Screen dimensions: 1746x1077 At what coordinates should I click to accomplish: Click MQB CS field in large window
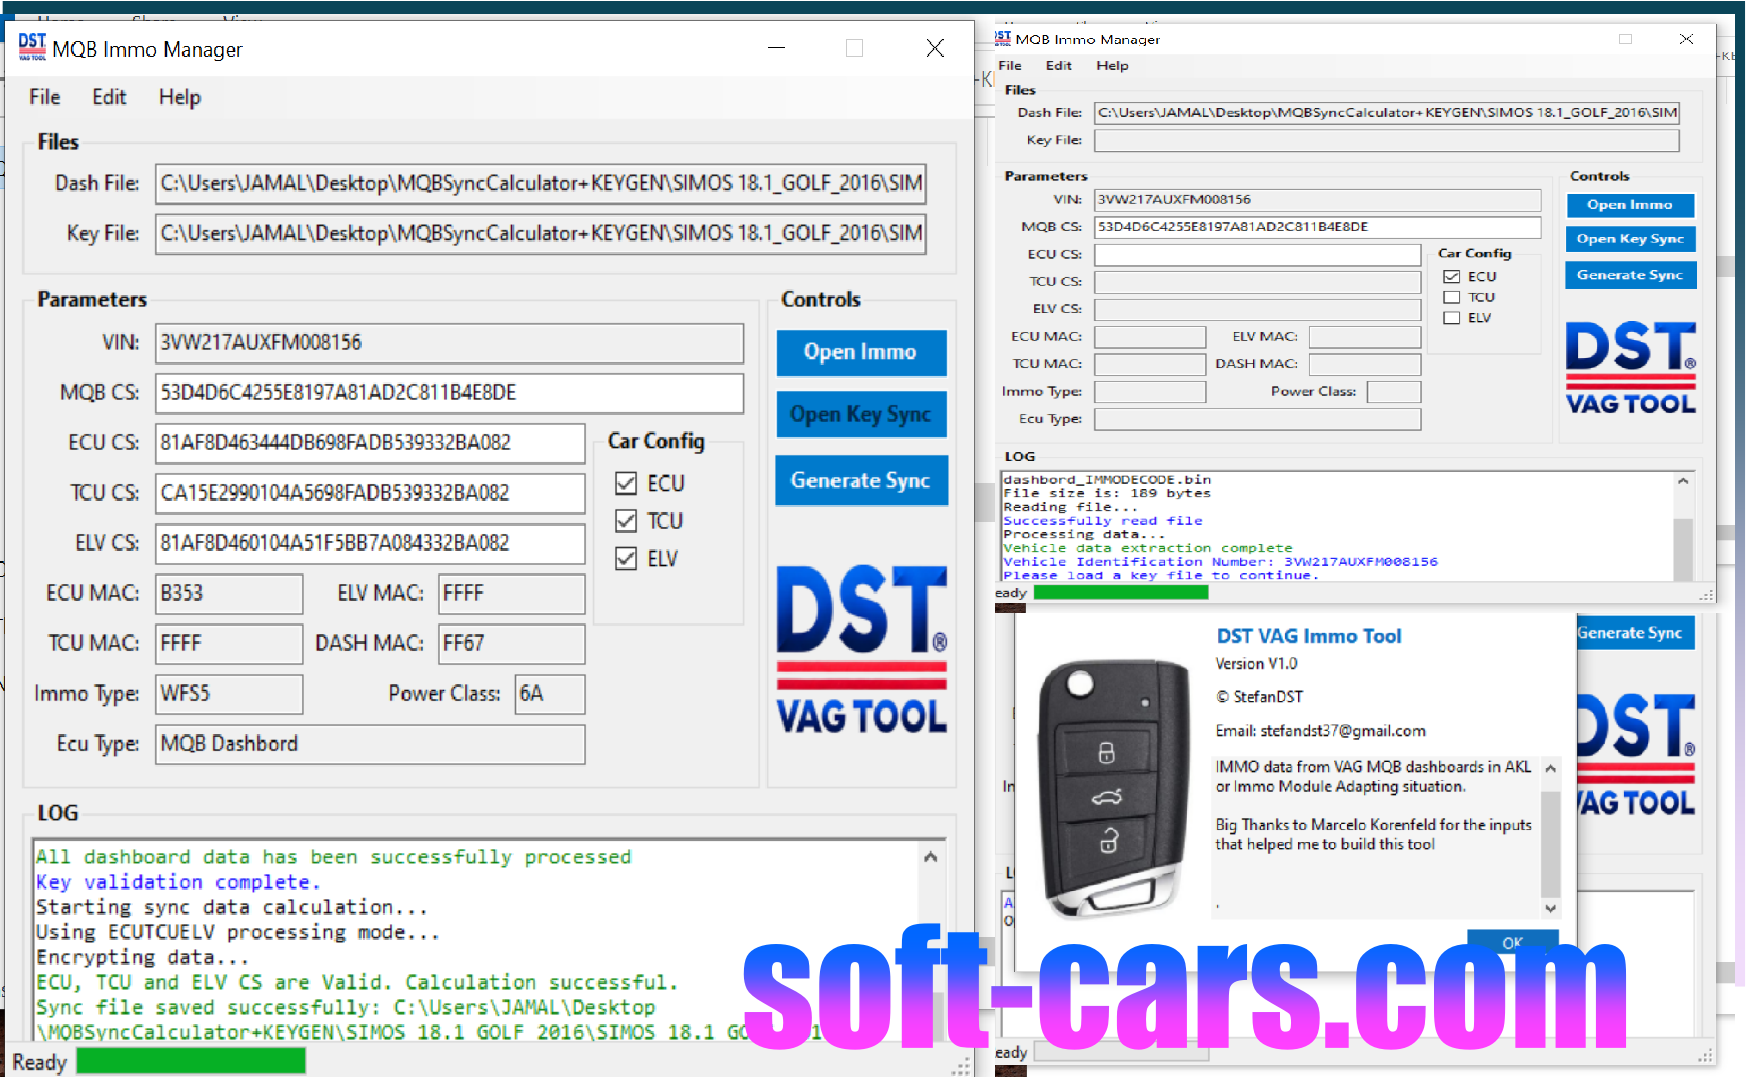[449, 393]
